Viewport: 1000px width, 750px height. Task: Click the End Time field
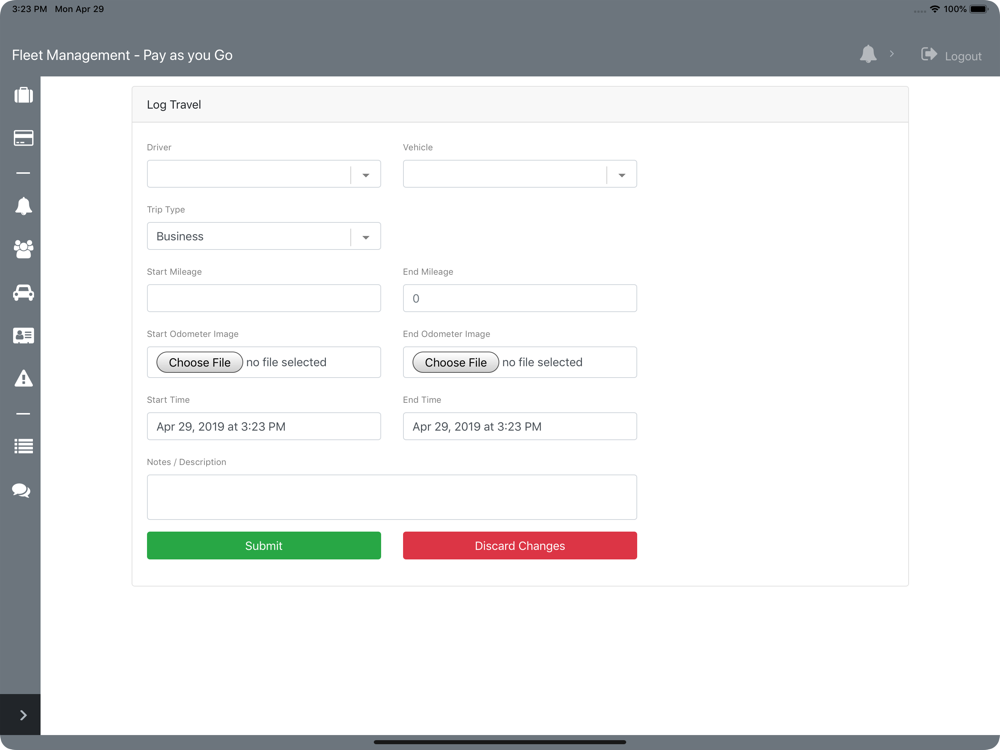pos(520,426)
